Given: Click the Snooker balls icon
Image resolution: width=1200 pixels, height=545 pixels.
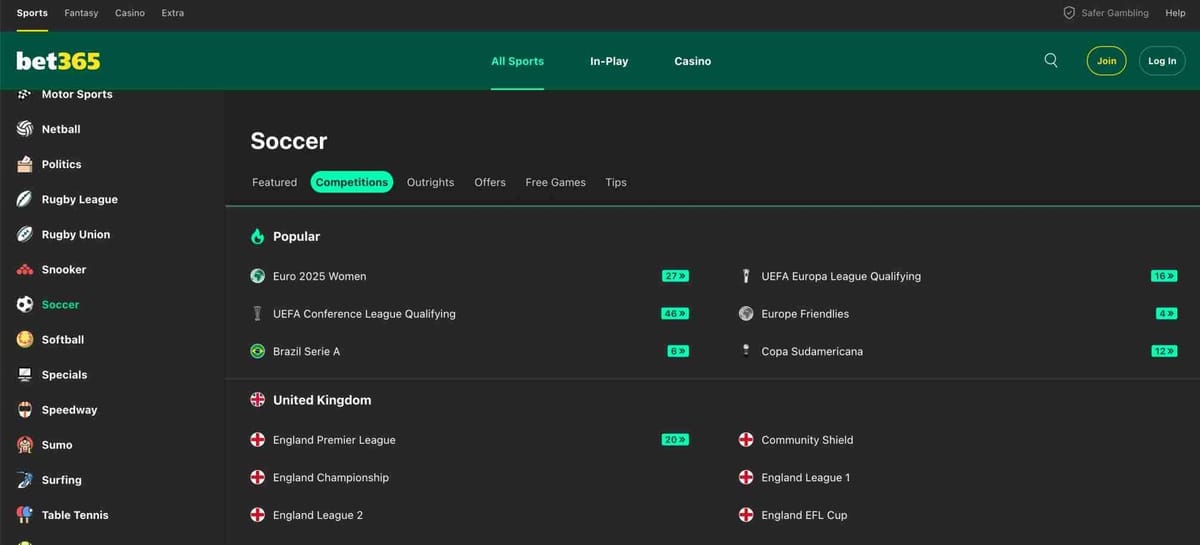Looking at the screenshot, I should [25, 269].
